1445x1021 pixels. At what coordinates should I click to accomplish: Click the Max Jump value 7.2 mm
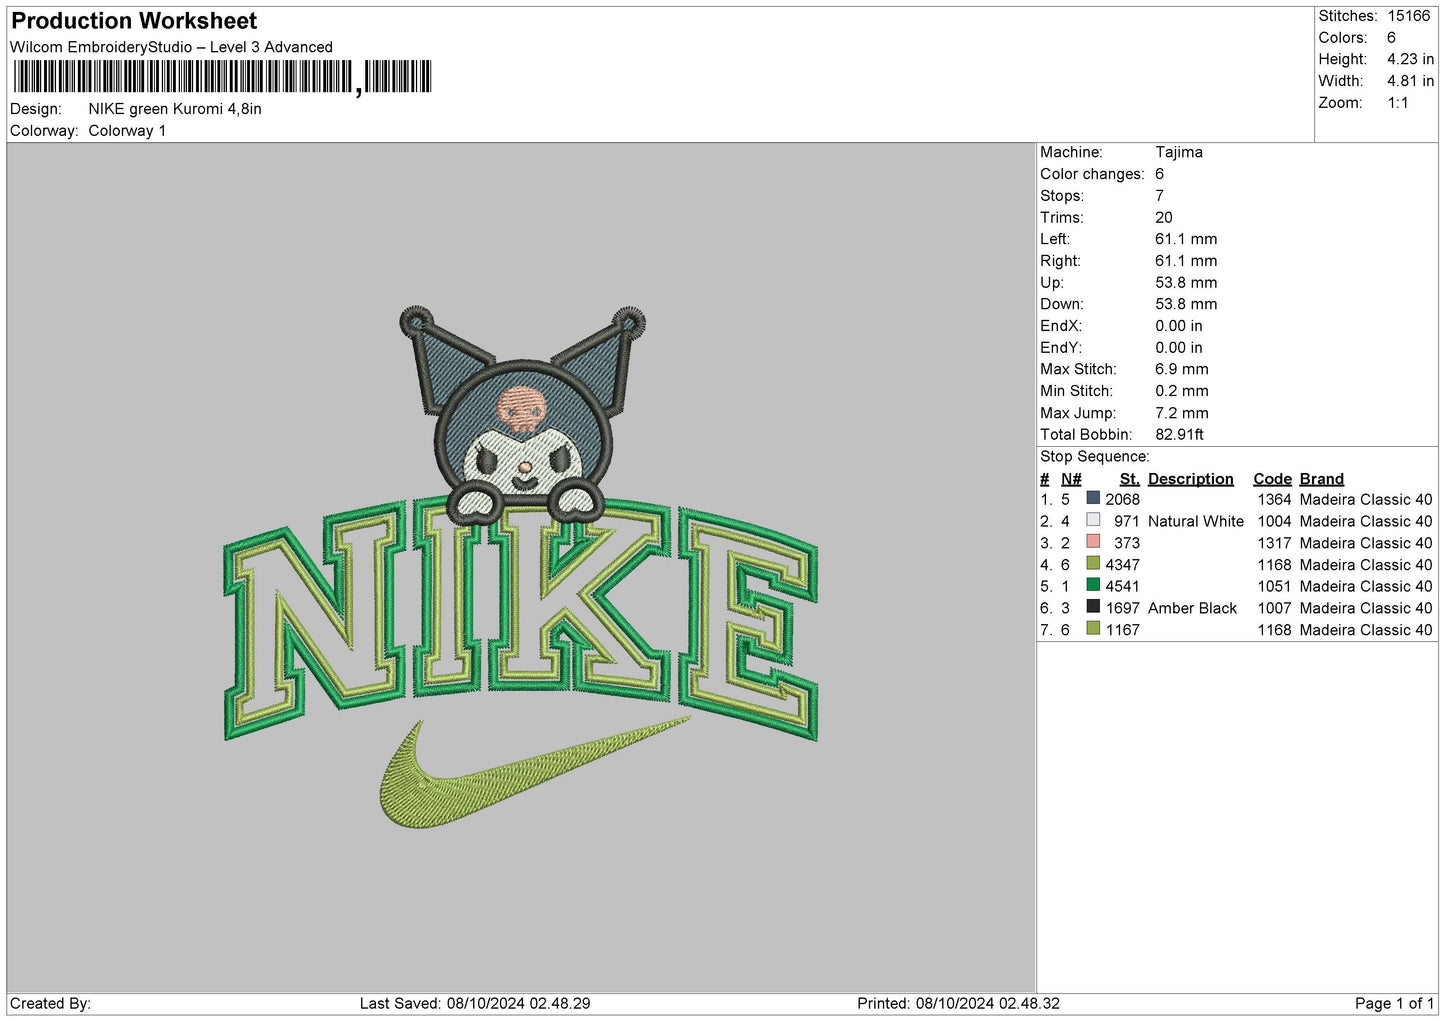[1182, 413]
